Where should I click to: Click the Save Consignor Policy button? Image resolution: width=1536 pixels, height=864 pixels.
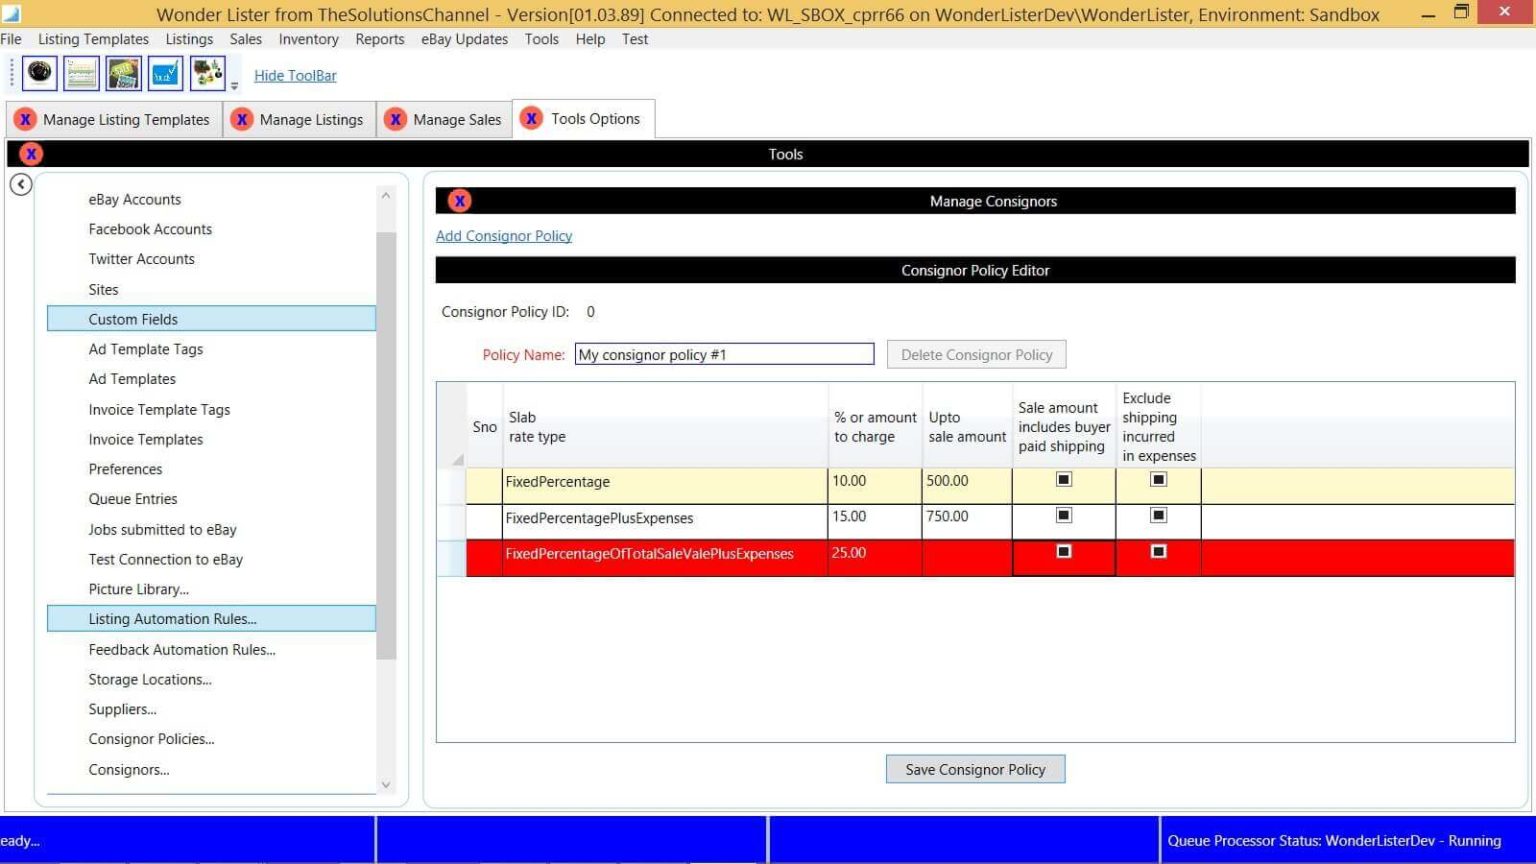click(x=975, y=769)
